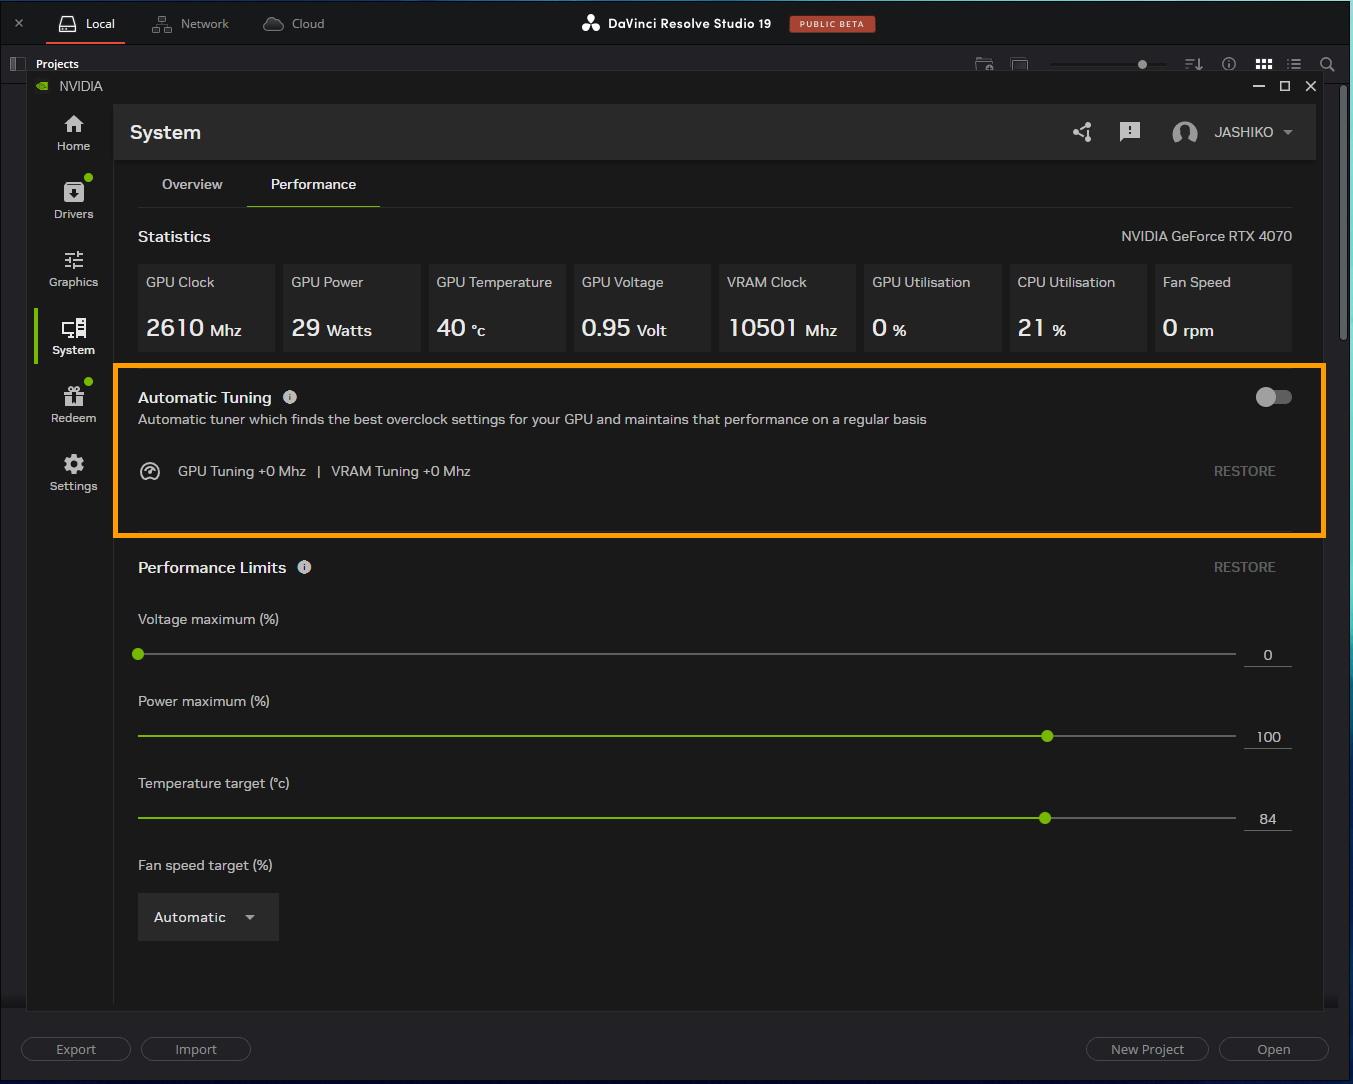The height and width of the screenshot is (1084, 1353).
Task: Click the New Project button
Action: [x=1147, y=1049]
